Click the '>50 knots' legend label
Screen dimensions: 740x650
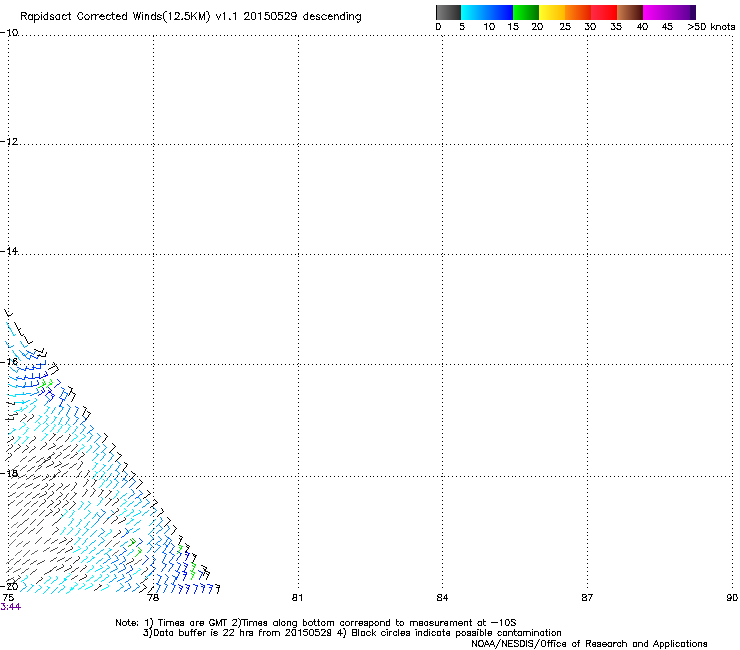click(x=711, y=27)
